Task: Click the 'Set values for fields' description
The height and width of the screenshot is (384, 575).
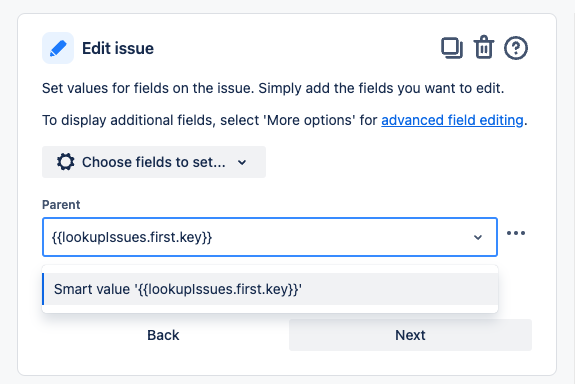Action: [273, 88]
